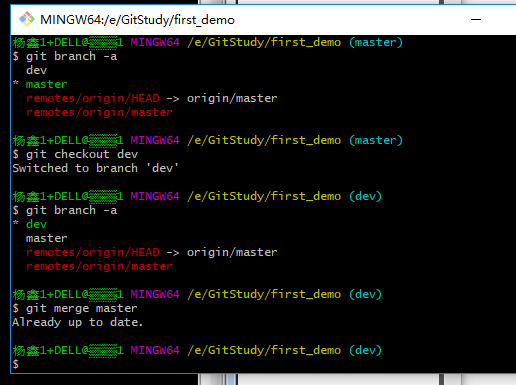Click the first 'git branch -a' command
Image resolution: width=516 pixels, height=385 pixels.
65,56
